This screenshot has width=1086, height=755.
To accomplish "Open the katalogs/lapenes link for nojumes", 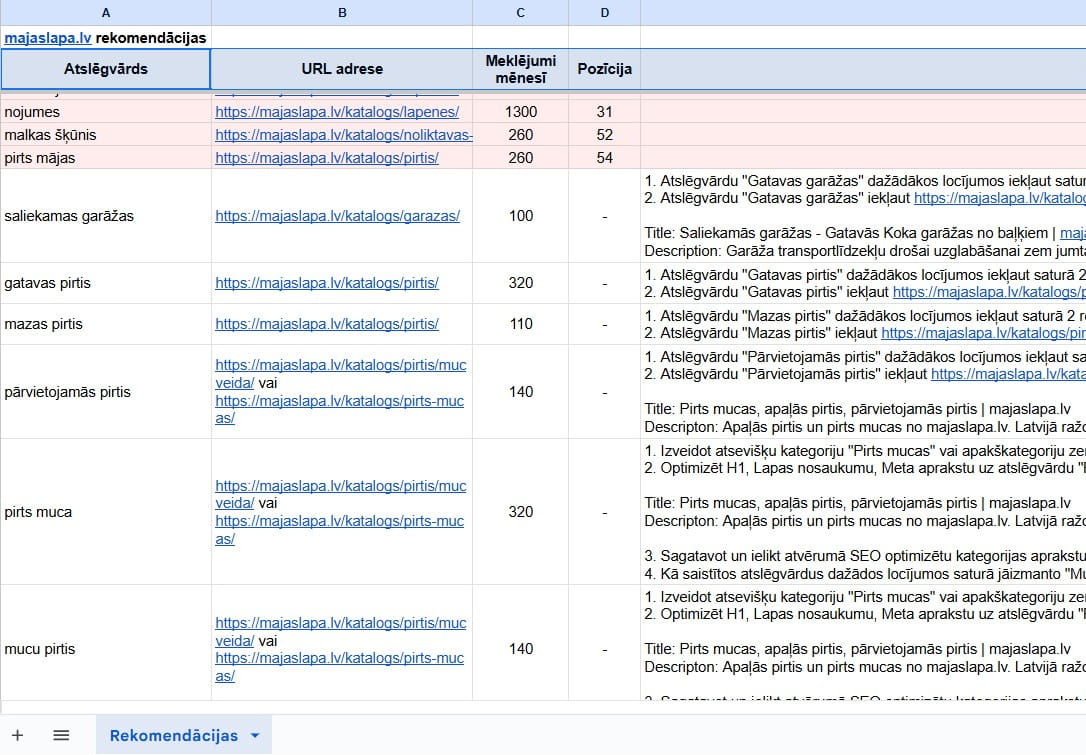I will [x=337, y=112].
